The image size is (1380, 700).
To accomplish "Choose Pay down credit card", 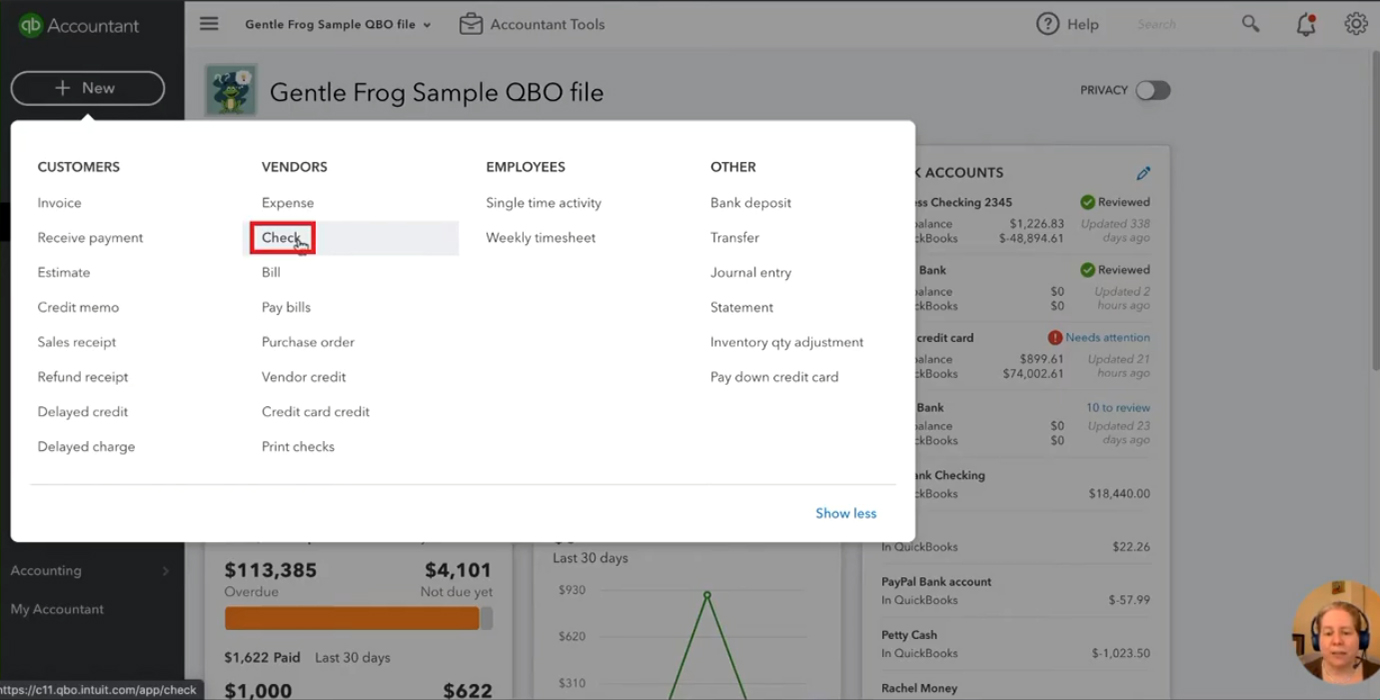I will 775,377.
